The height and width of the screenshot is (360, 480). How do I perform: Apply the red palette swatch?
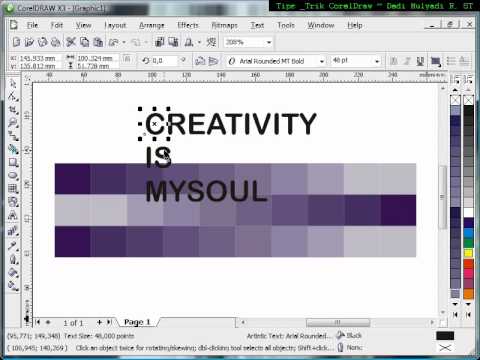click(468, 263)
